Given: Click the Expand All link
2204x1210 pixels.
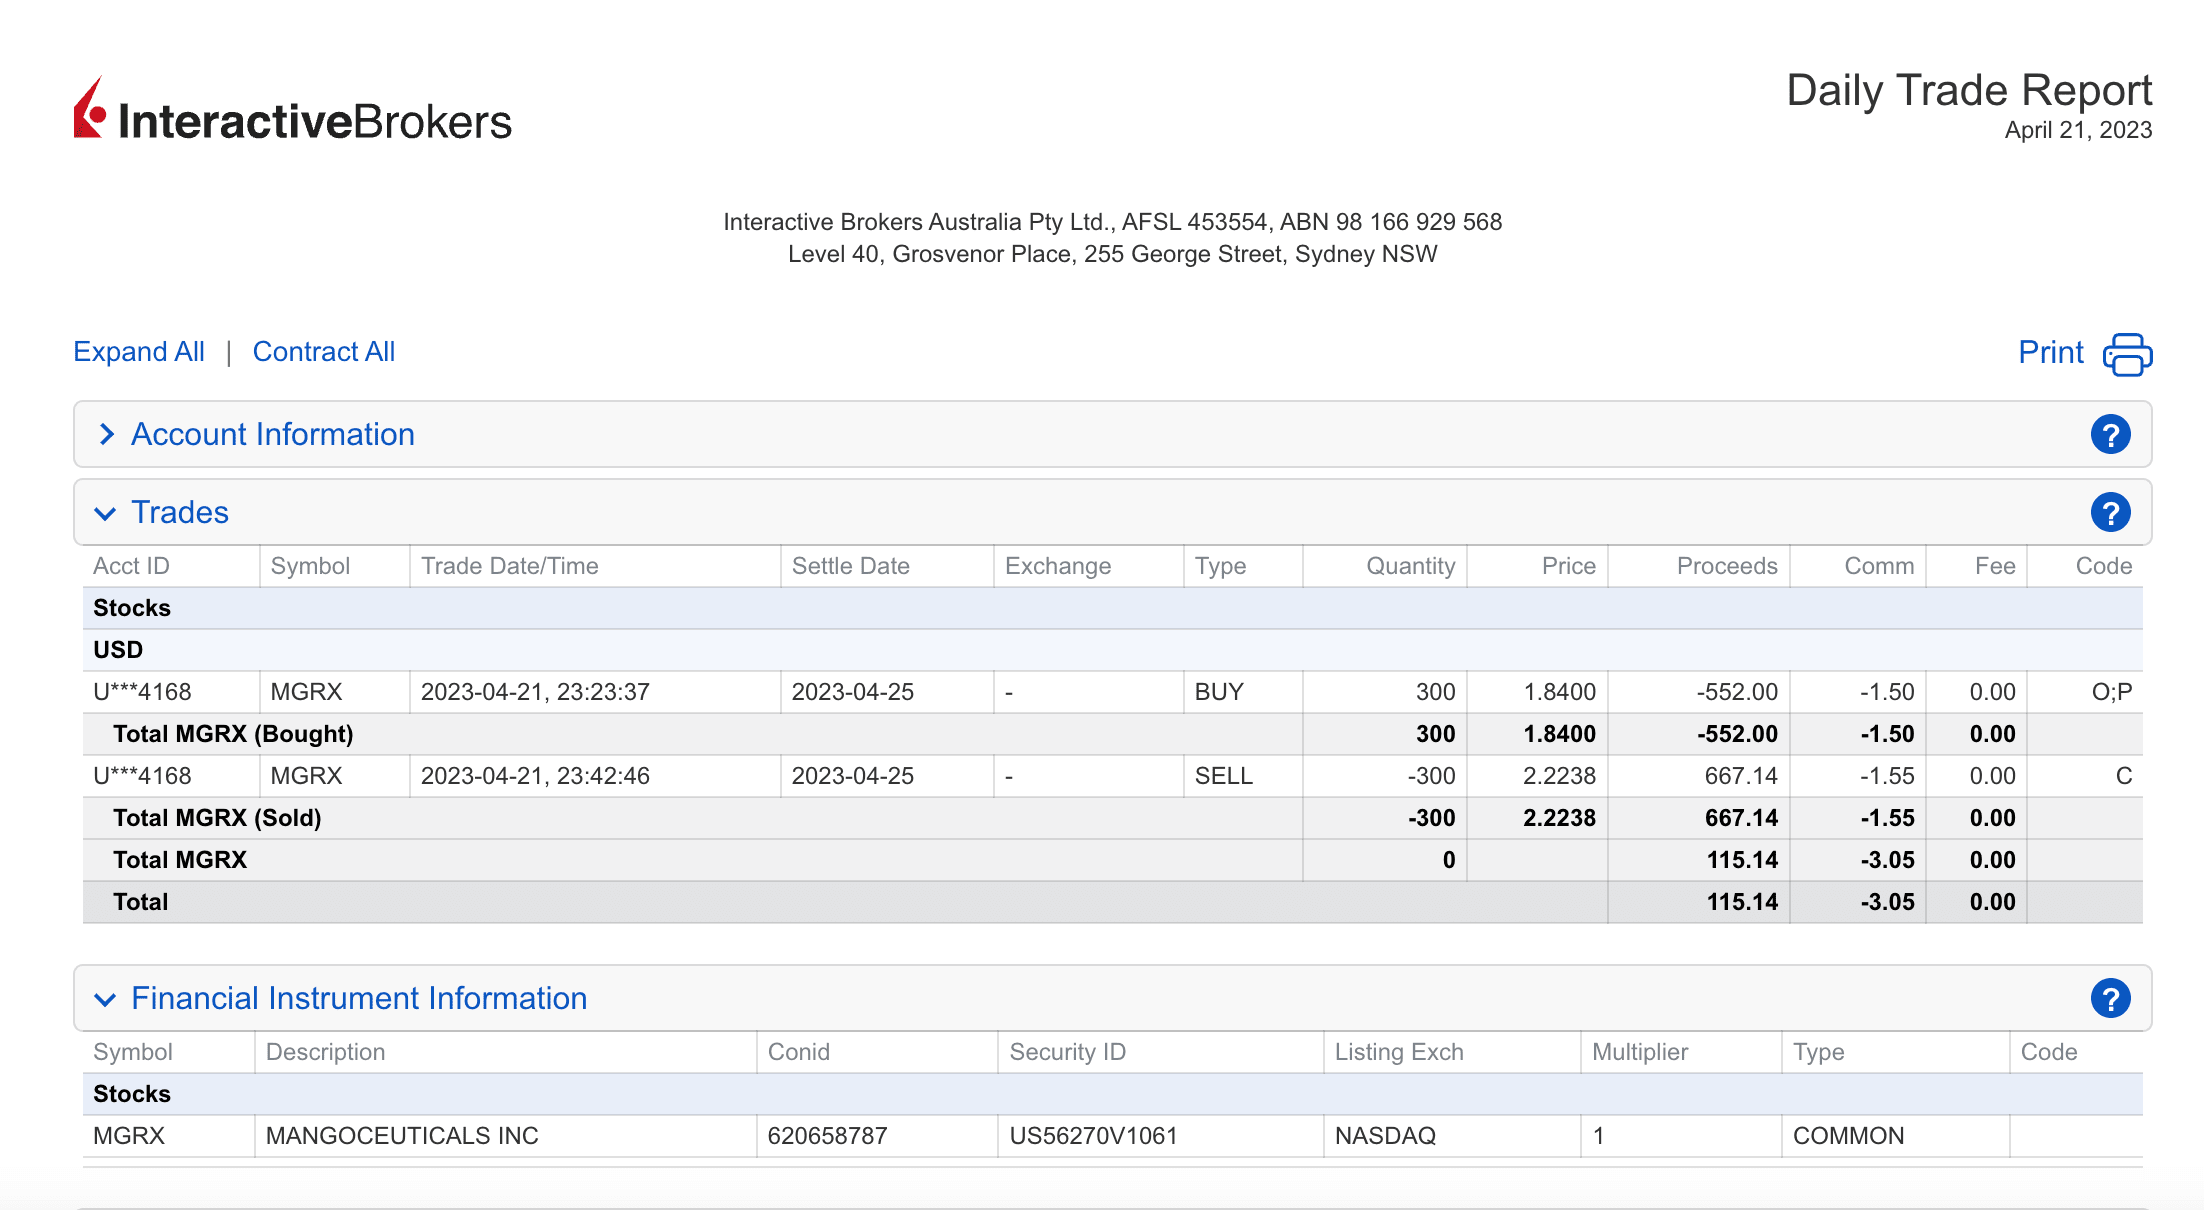Looking at the screenshot, I should [x=139, y=352].
